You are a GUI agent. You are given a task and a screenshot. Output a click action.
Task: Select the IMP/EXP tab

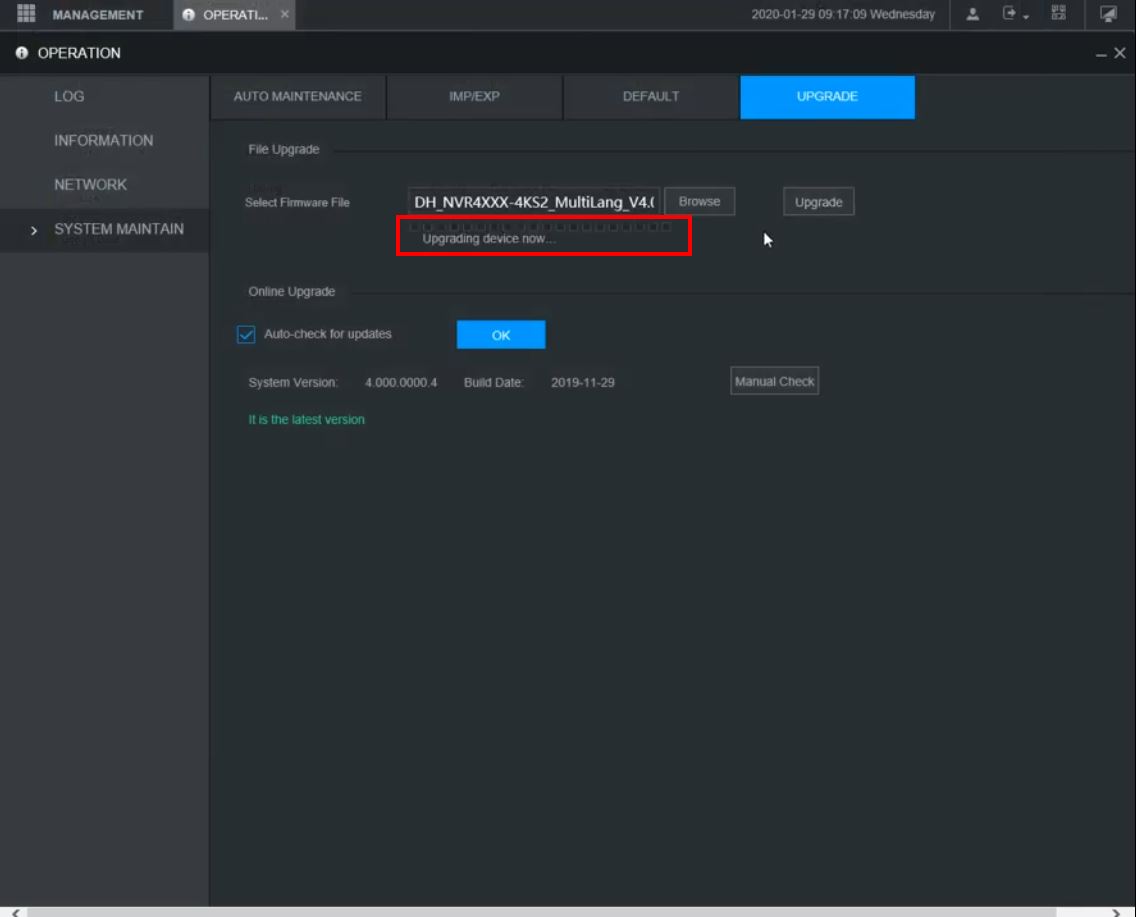tap(475, 97)
